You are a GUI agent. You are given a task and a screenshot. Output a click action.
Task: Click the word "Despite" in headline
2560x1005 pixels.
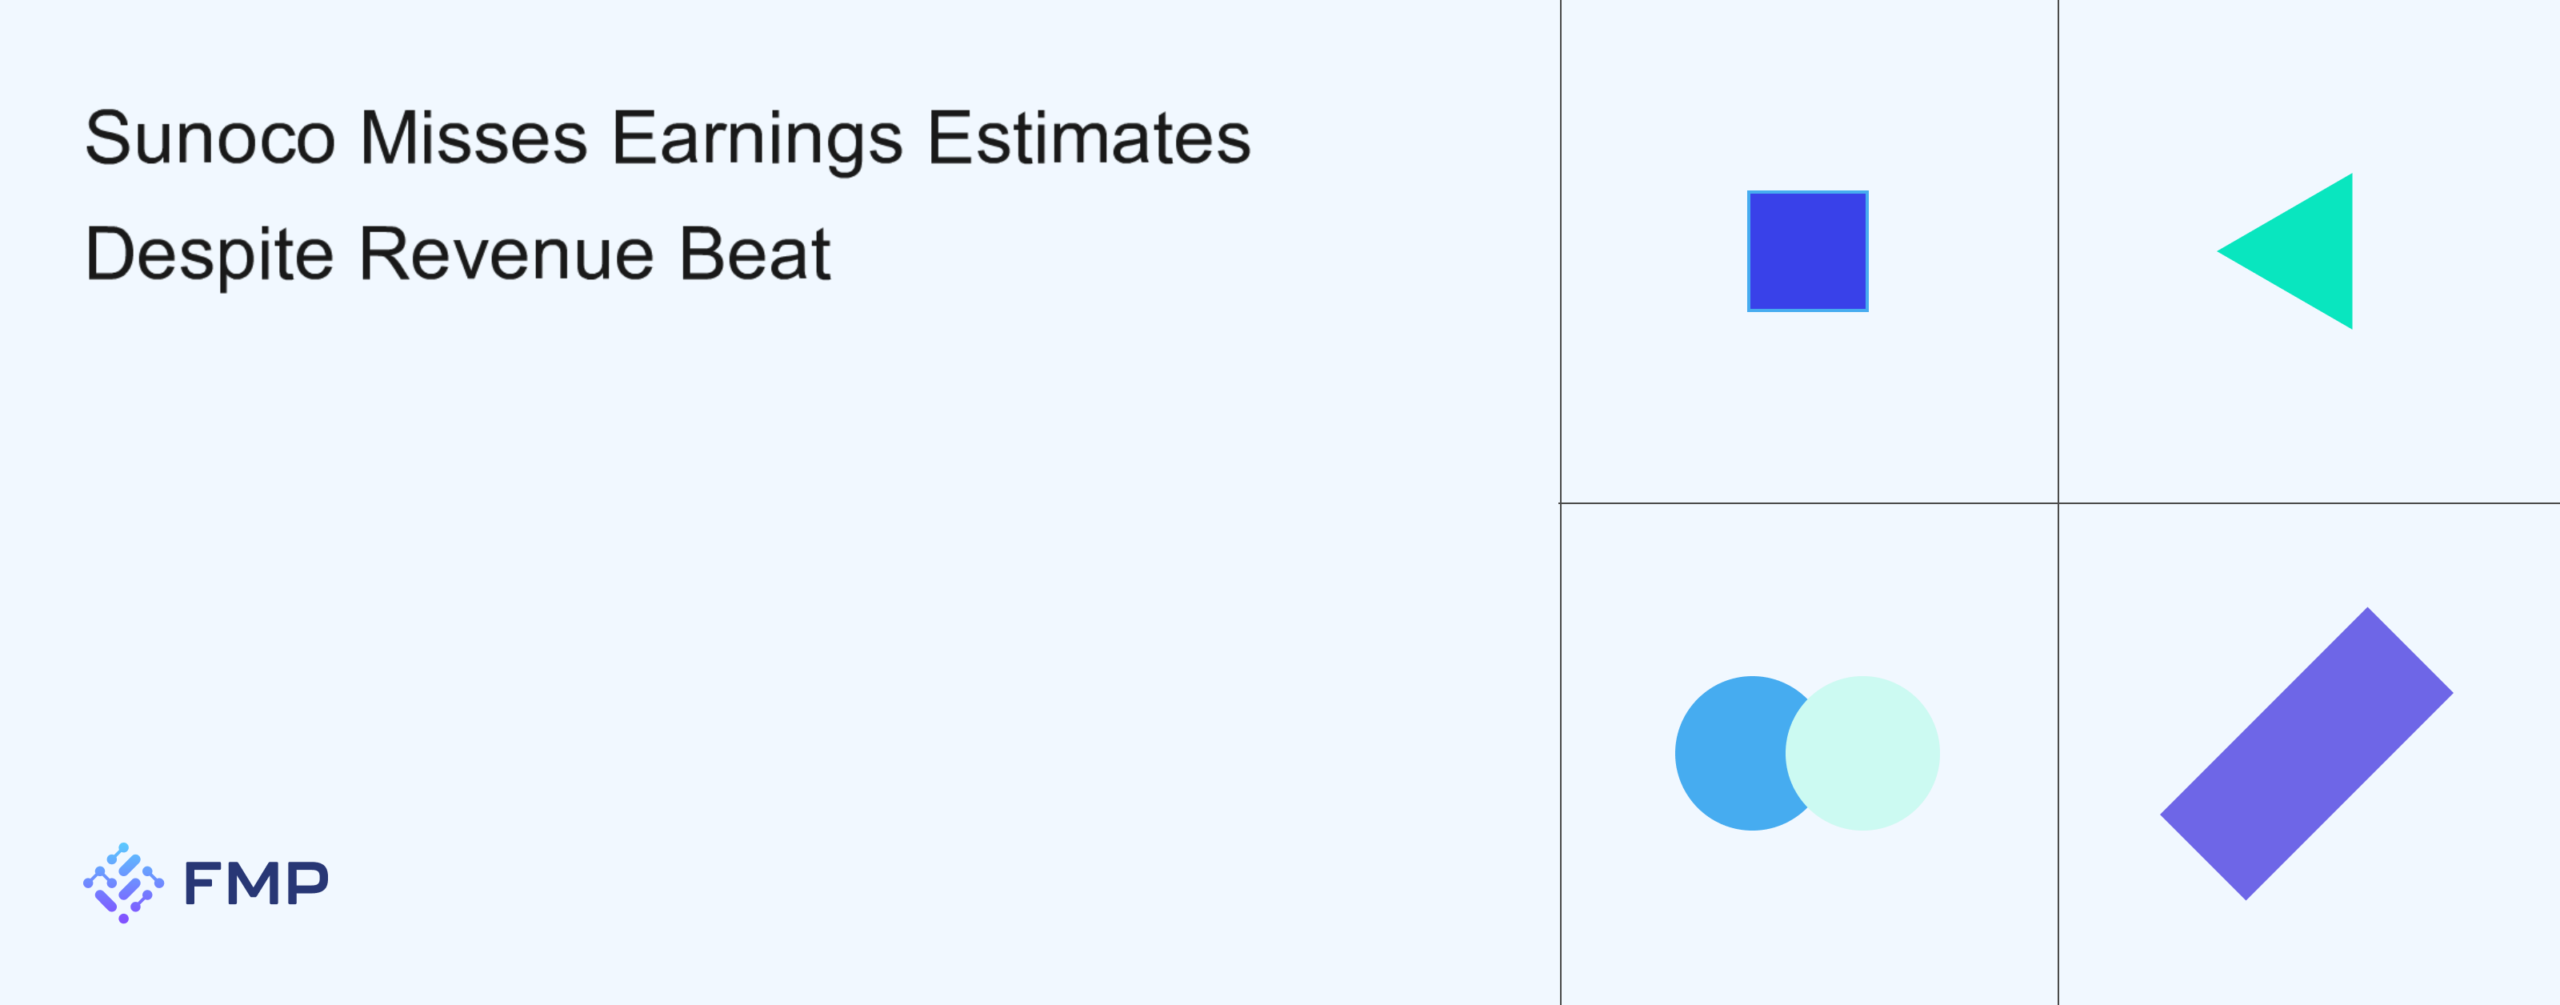click(x=210, y=255)
